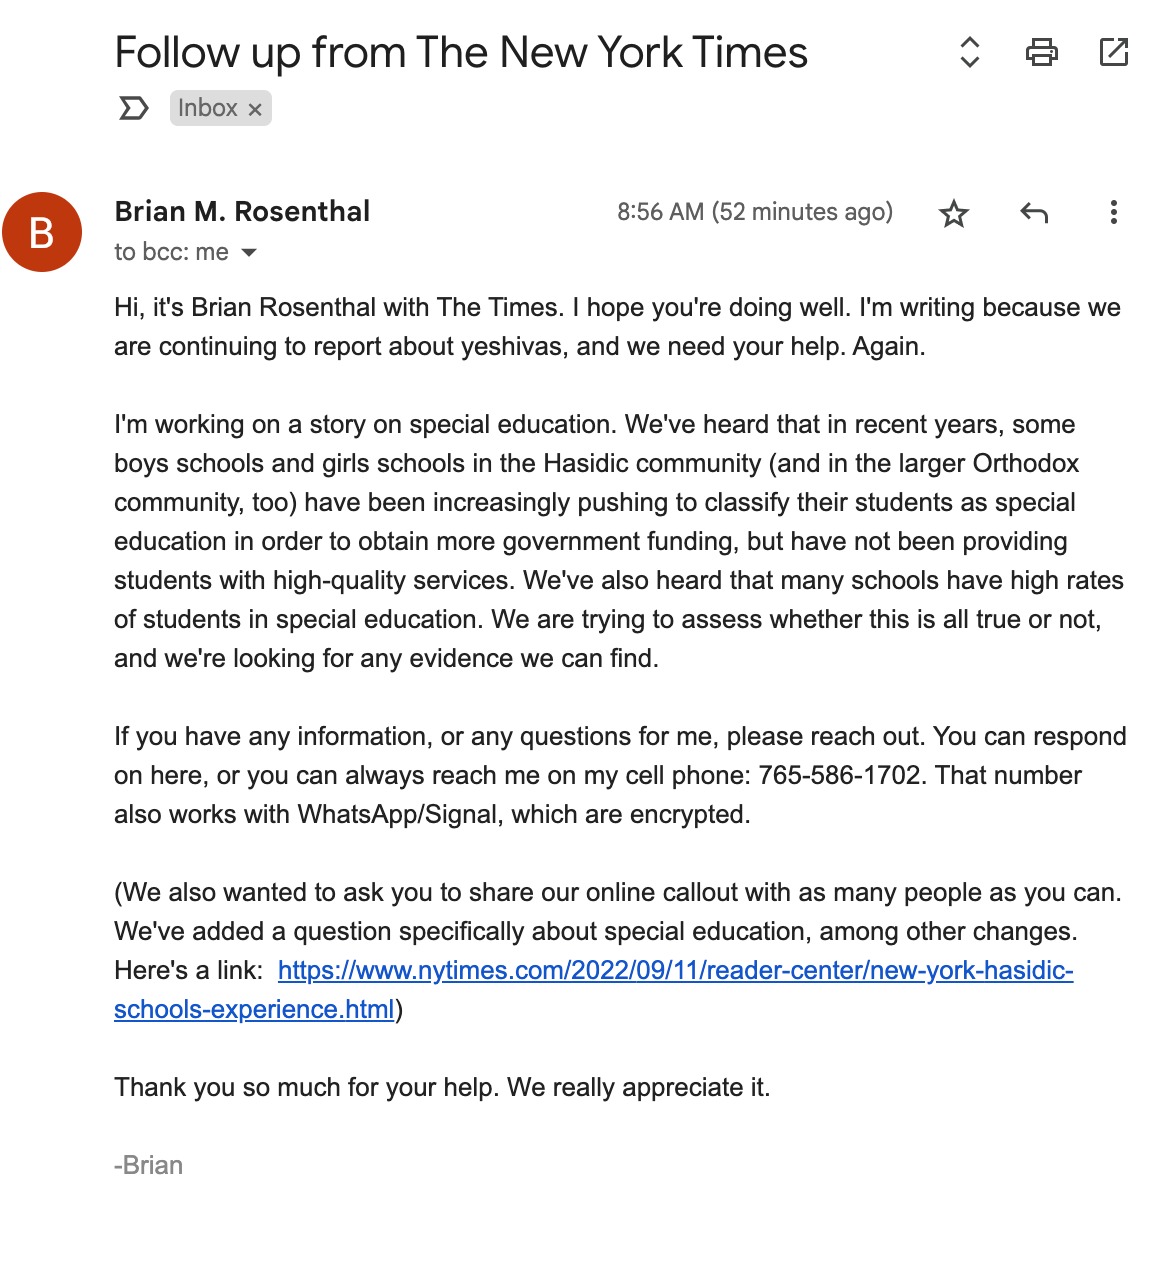Click the sender name Brian M. Rosenthal

[x=242, y=212]
